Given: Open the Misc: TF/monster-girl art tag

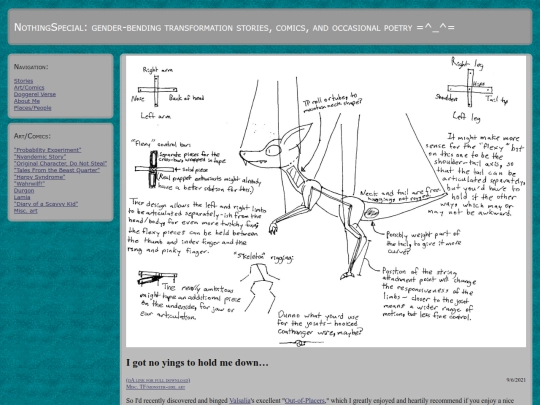Looking at the screenshot, I should [x=155, y=387].
